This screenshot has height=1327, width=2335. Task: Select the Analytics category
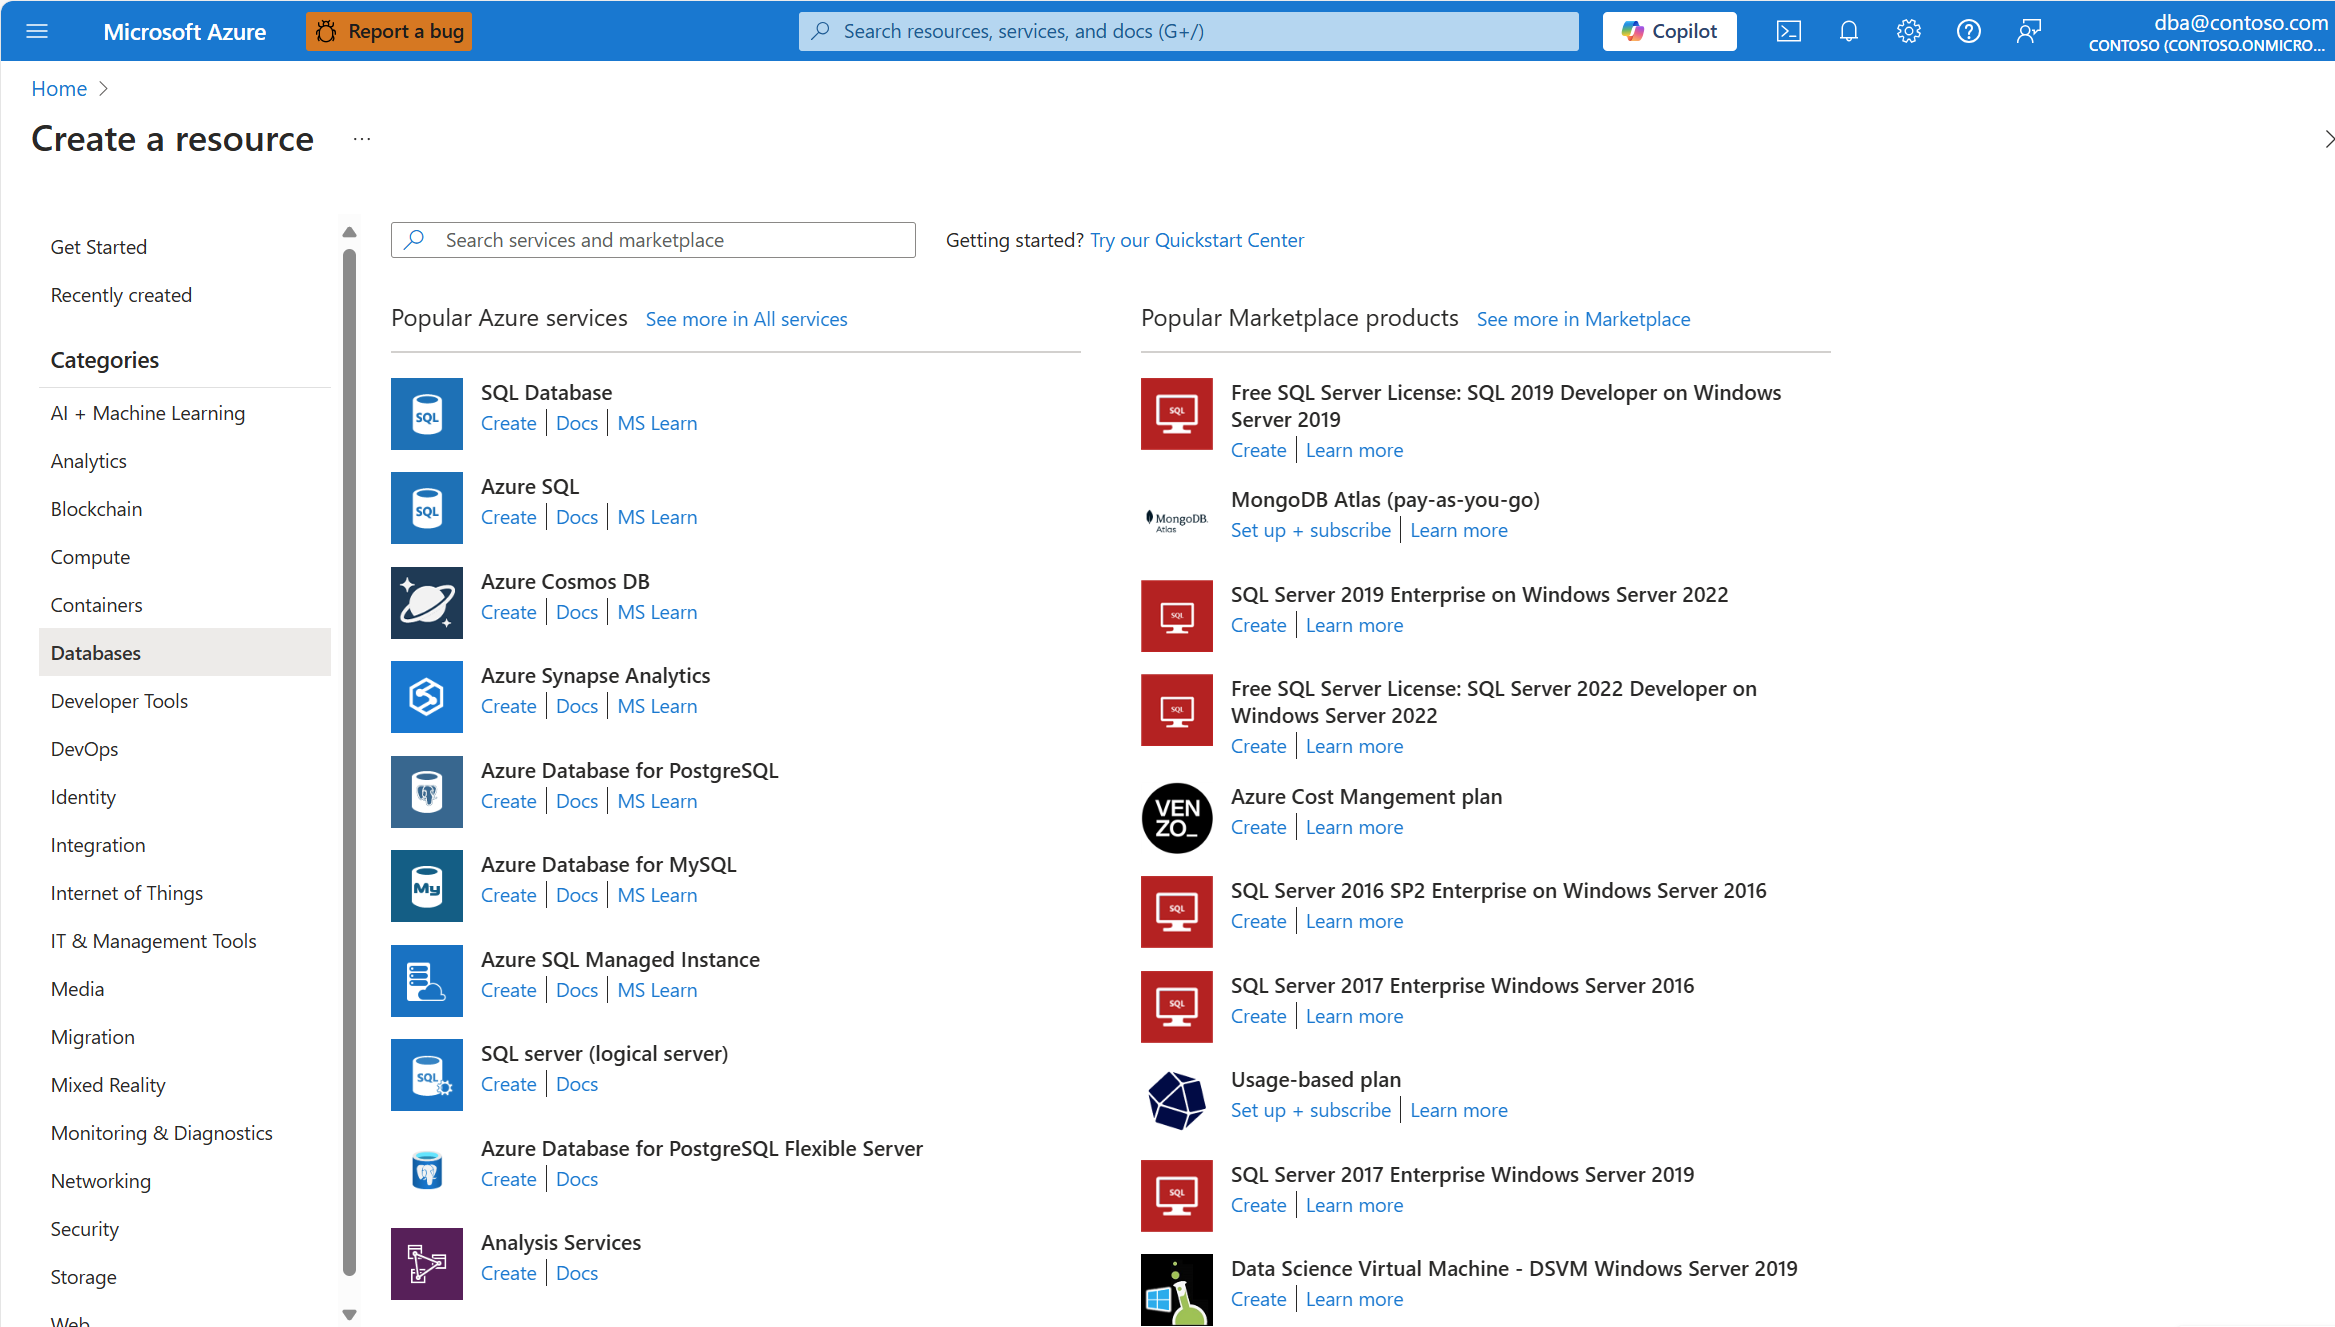pyautogui.click(x=88, y=460)
